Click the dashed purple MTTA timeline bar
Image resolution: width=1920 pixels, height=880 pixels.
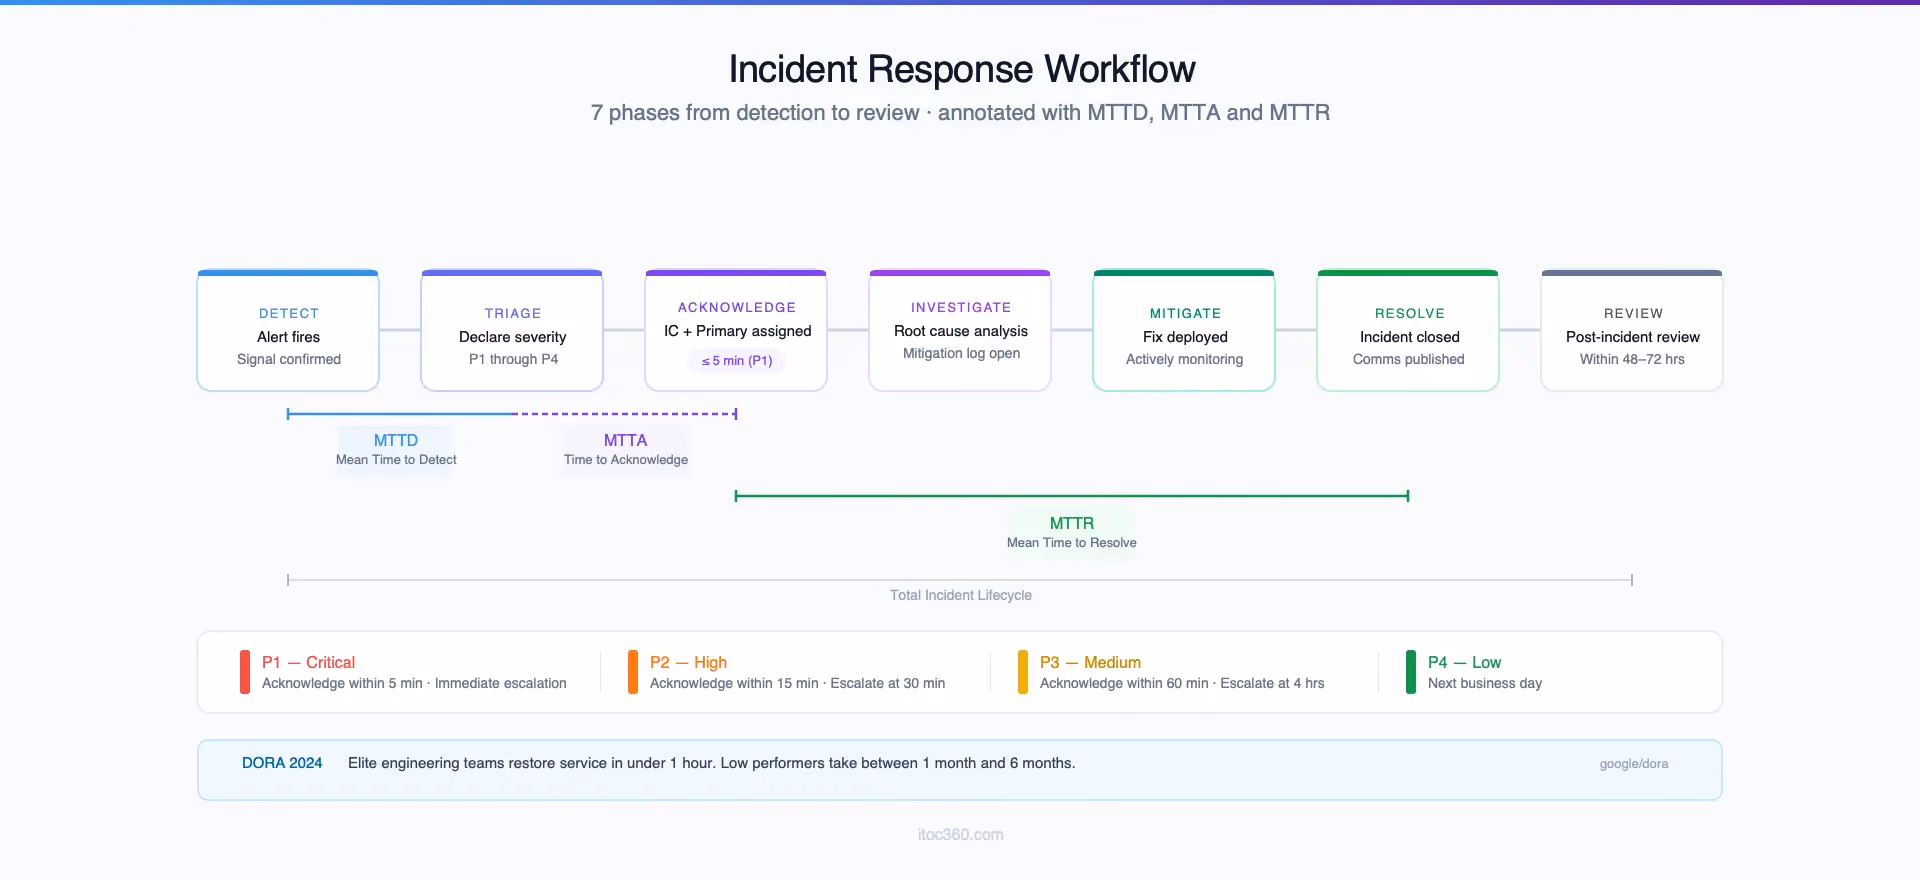pyautogui.click(x=626, y=414)
